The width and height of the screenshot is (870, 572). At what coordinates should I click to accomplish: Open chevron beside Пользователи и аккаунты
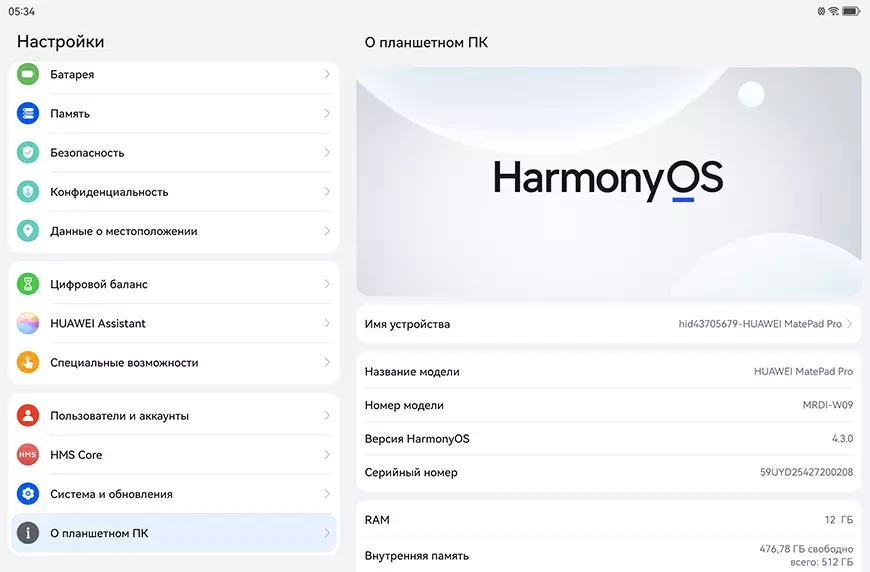click(x=327, y=416)
